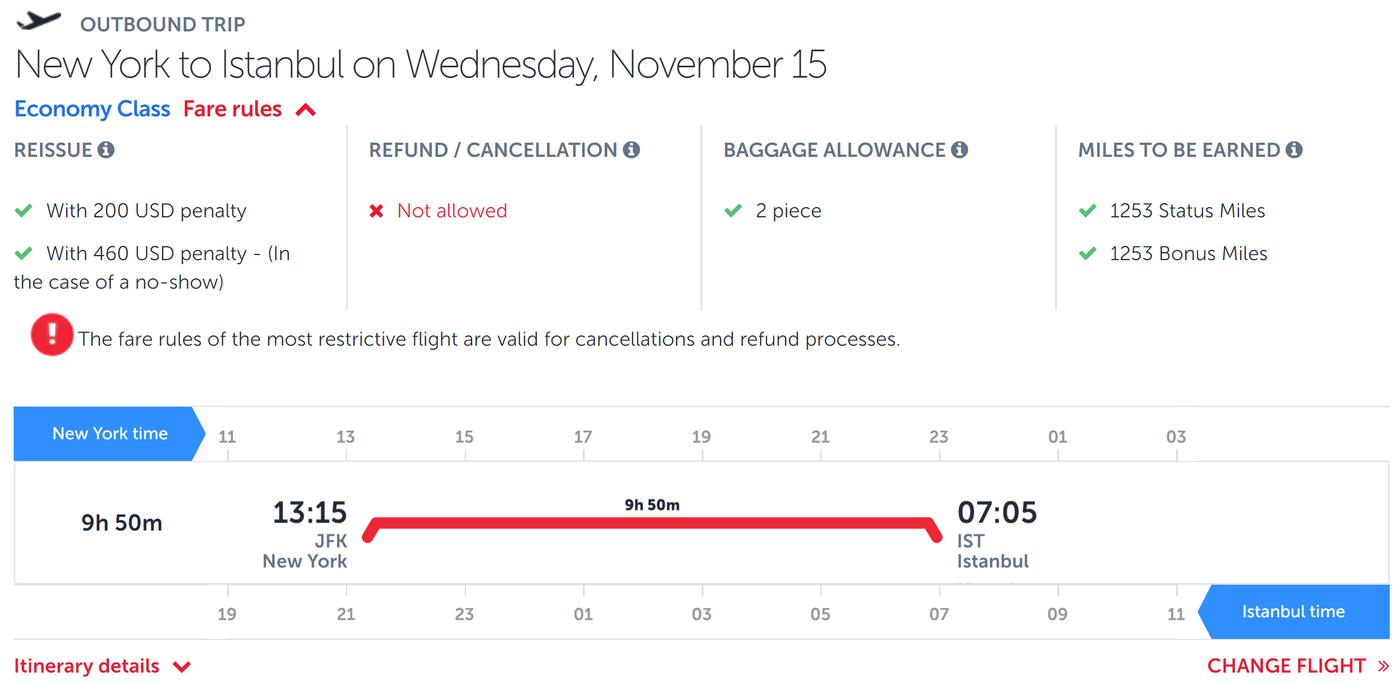This screenshot has height=684, width=1400.
Task: Select the New York time tab
Action: tap(109, 434)
